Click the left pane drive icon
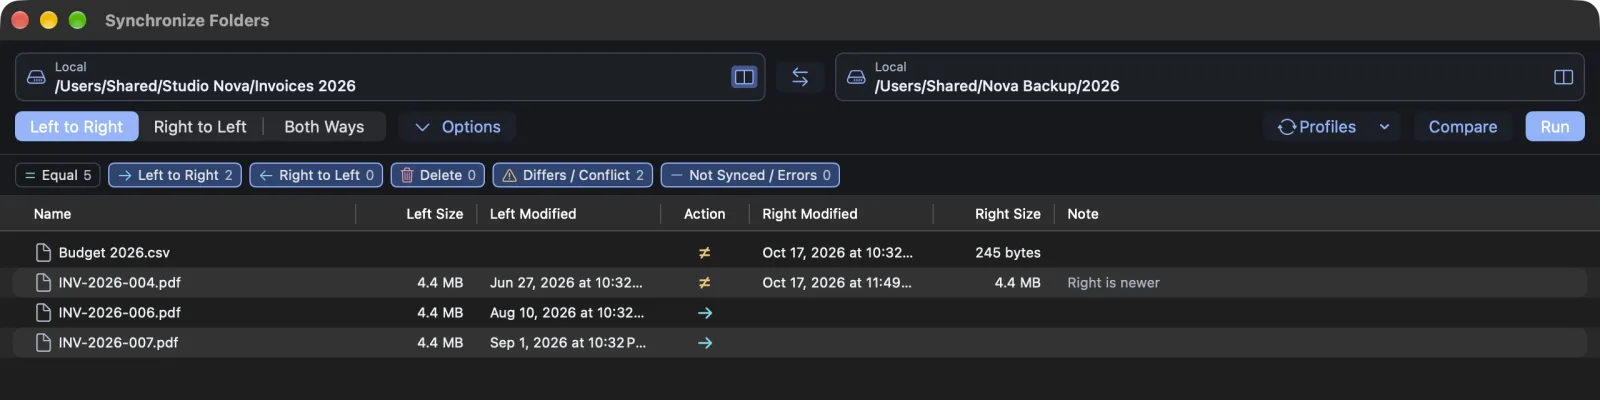Viewport: 1600px width, 400px height. pyautogui.click(x=36, y=77)
